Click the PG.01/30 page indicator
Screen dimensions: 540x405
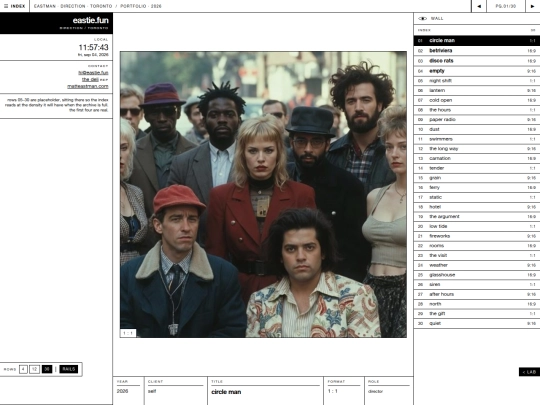(x=506, y=6)
